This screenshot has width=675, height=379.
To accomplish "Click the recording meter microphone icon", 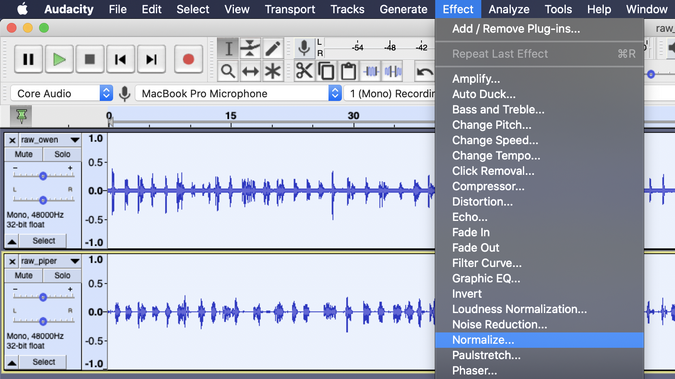I will [x=304, y=48].
